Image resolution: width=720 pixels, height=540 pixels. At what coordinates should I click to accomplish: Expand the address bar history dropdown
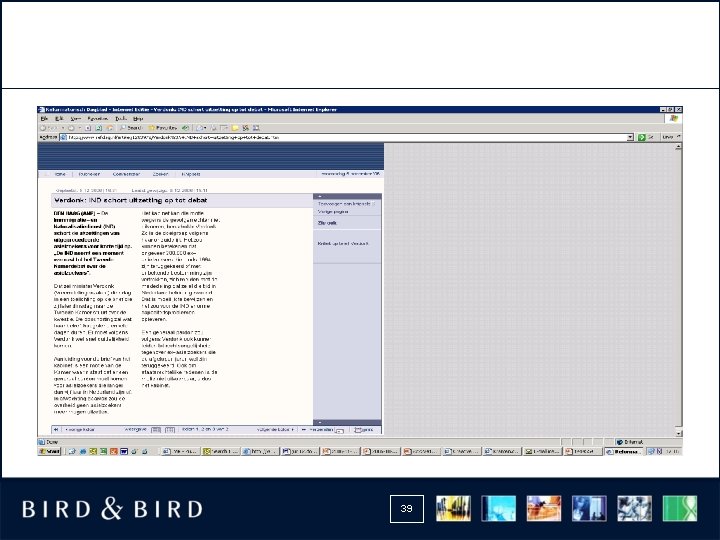point(630,137)
